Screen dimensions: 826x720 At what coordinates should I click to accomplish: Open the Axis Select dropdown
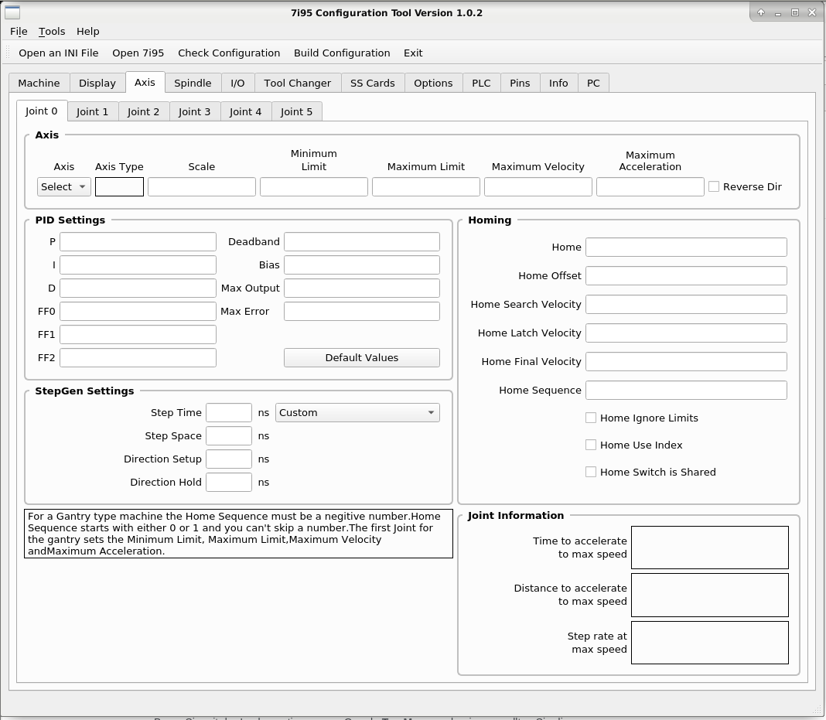pyautogui.click(x=64, y=187)
